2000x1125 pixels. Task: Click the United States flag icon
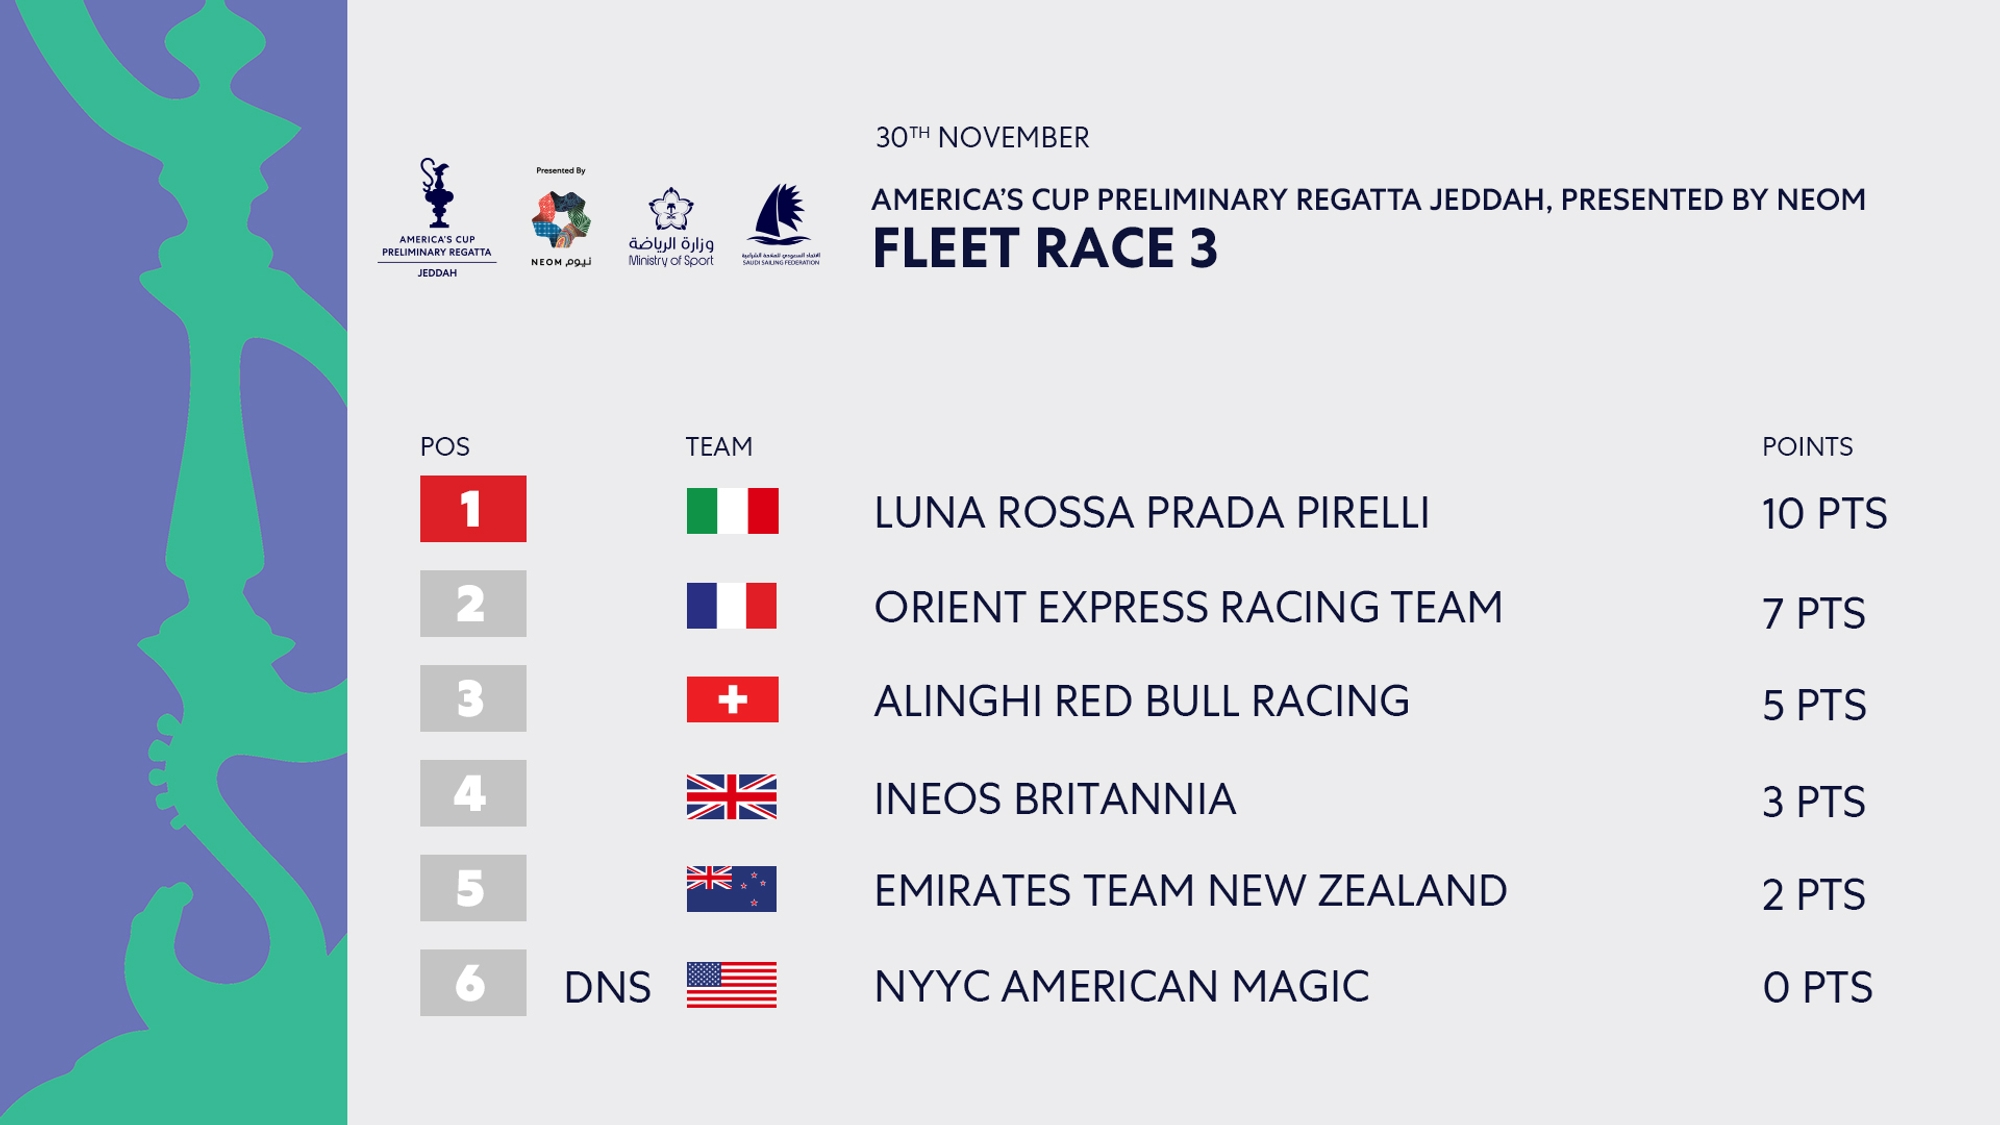pyautogui.click(x=732, y=985)
